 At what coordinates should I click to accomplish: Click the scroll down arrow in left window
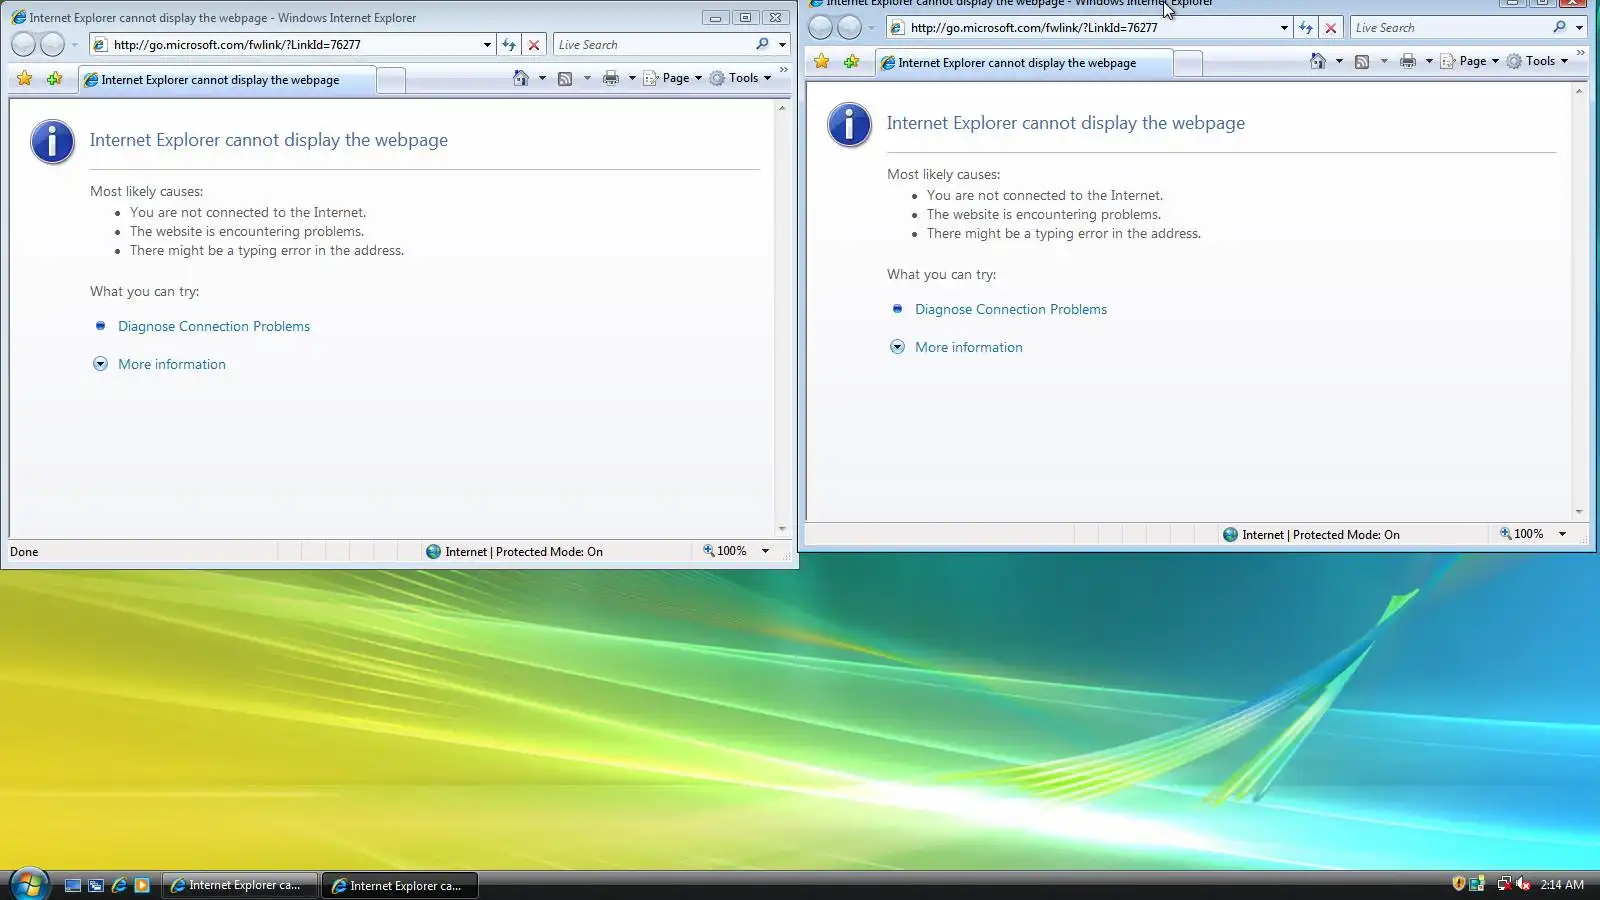[782, 529]
